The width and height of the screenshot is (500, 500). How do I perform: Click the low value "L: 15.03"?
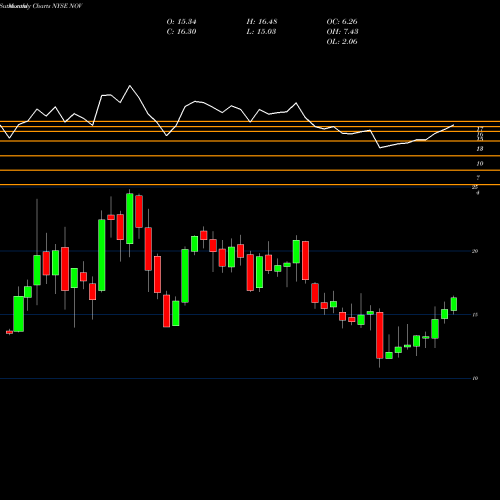point(261,32)
